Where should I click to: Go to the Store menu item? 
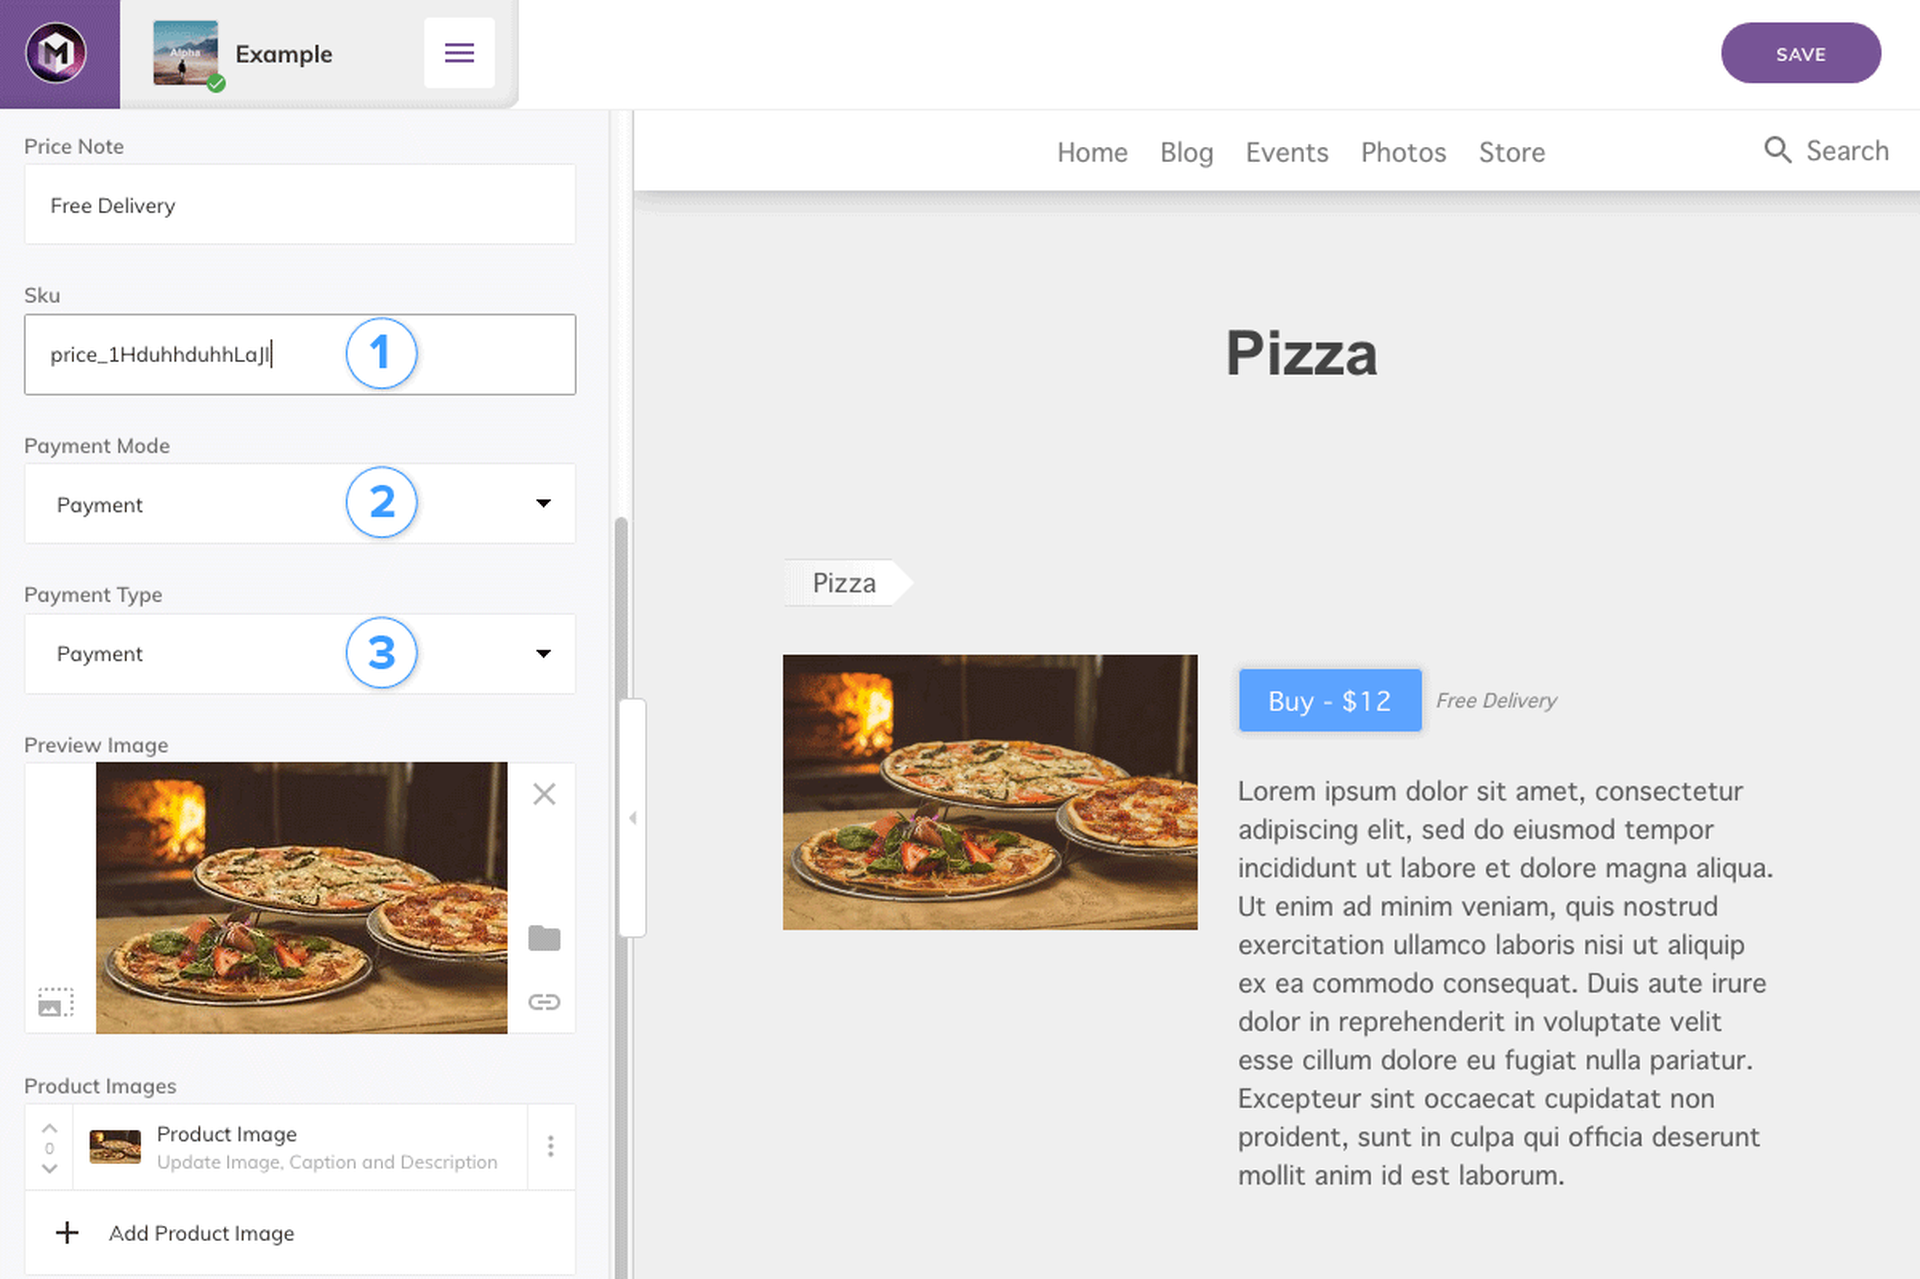coord(1511,152)
